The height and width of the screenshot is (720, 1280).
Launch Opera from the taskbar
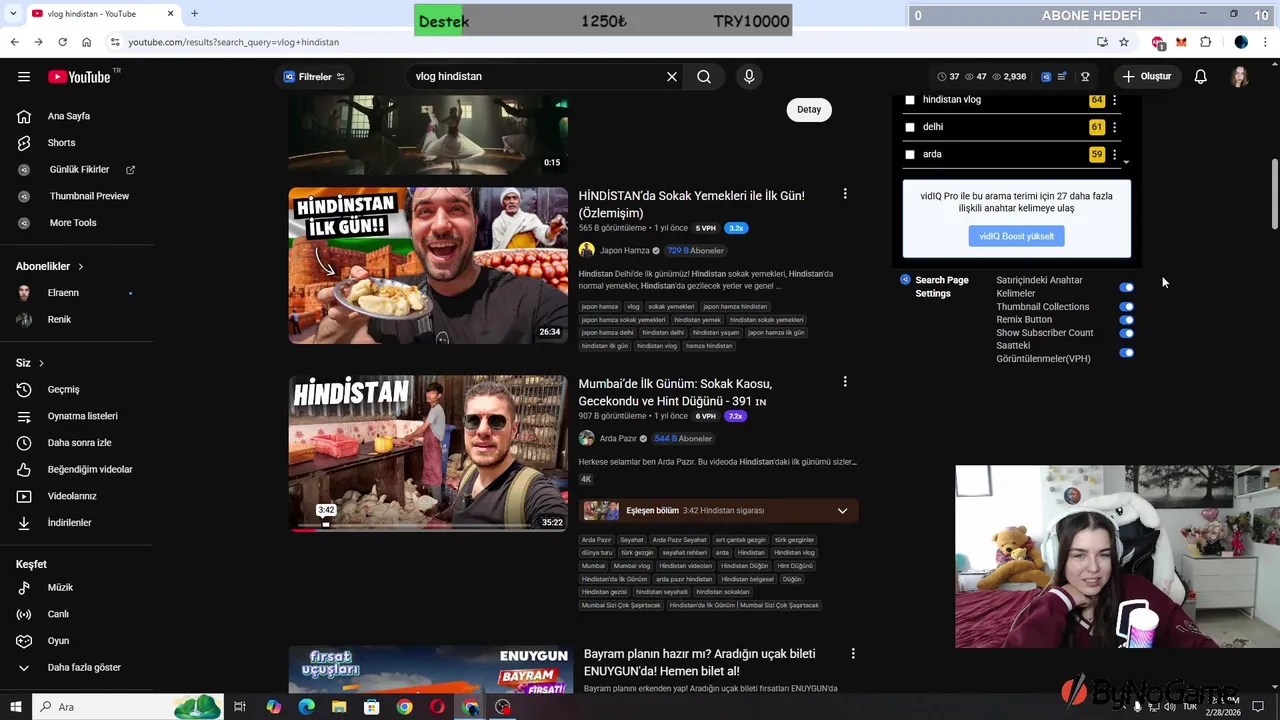[437, 707]
